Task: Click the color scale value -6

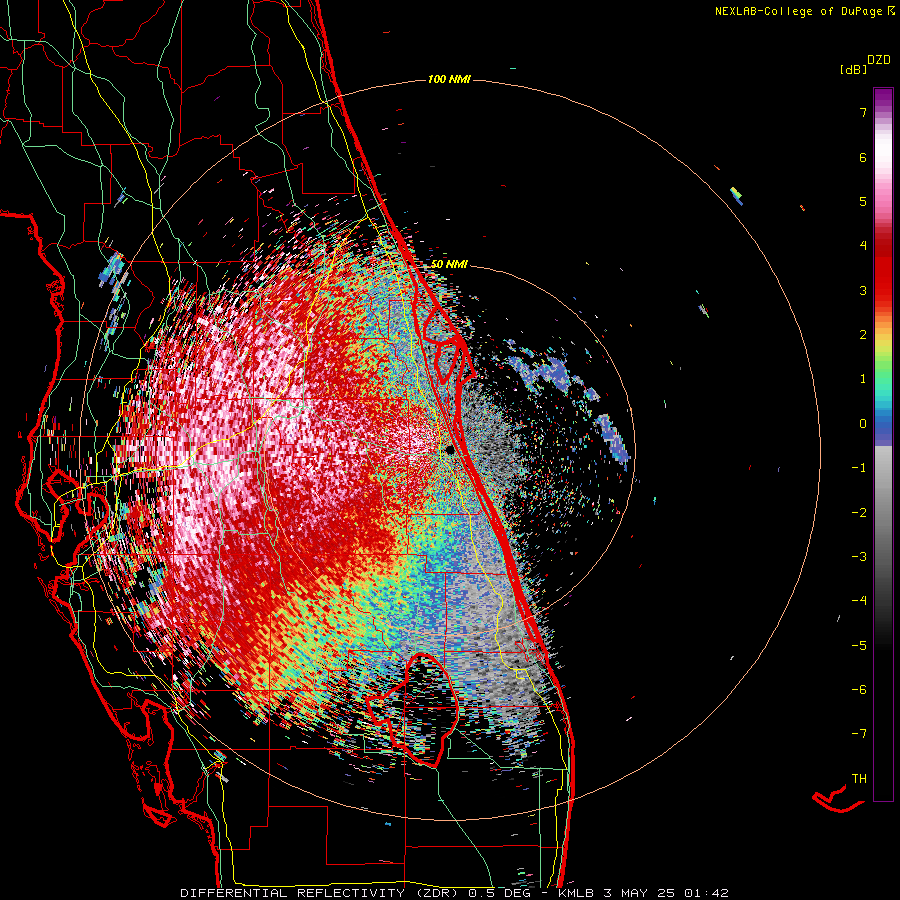Action: coord(859,690)
